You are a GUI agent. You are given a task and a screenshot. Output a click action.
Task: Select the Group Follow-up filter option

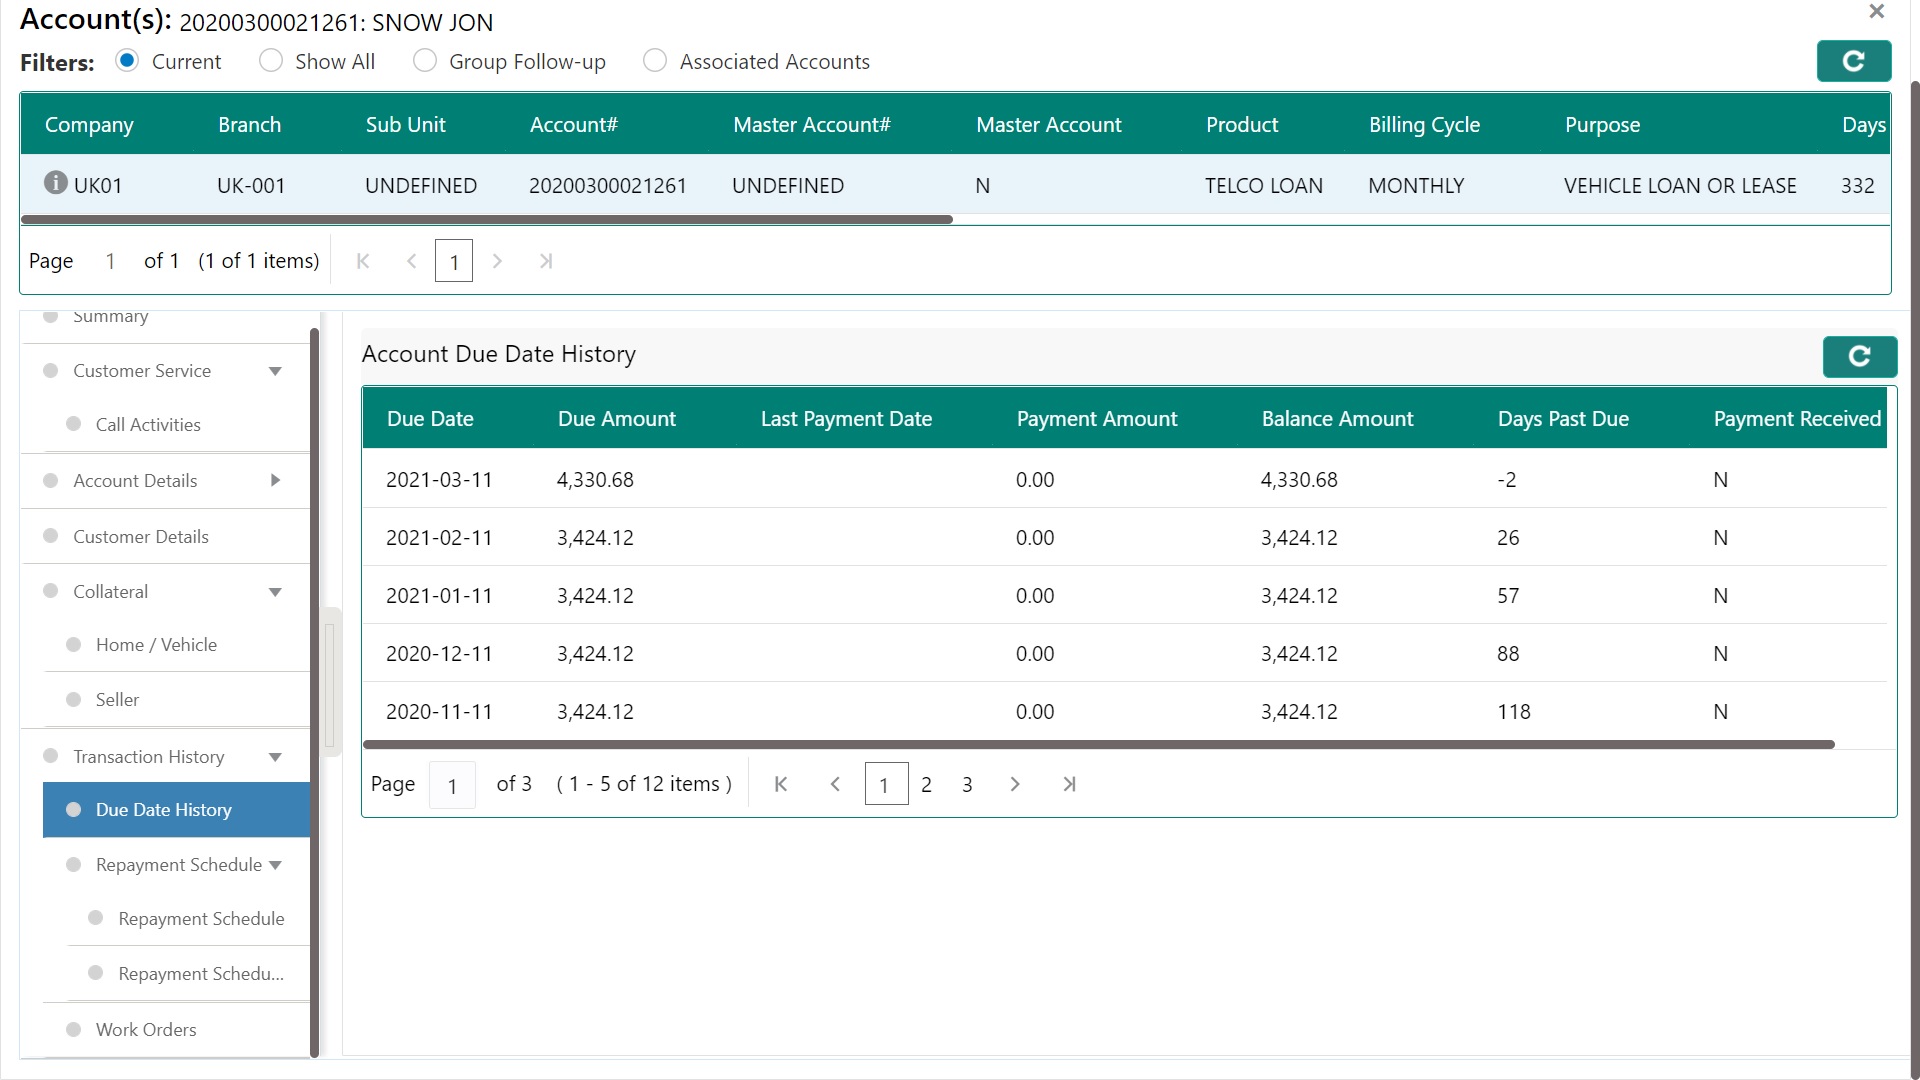[425, 61]
